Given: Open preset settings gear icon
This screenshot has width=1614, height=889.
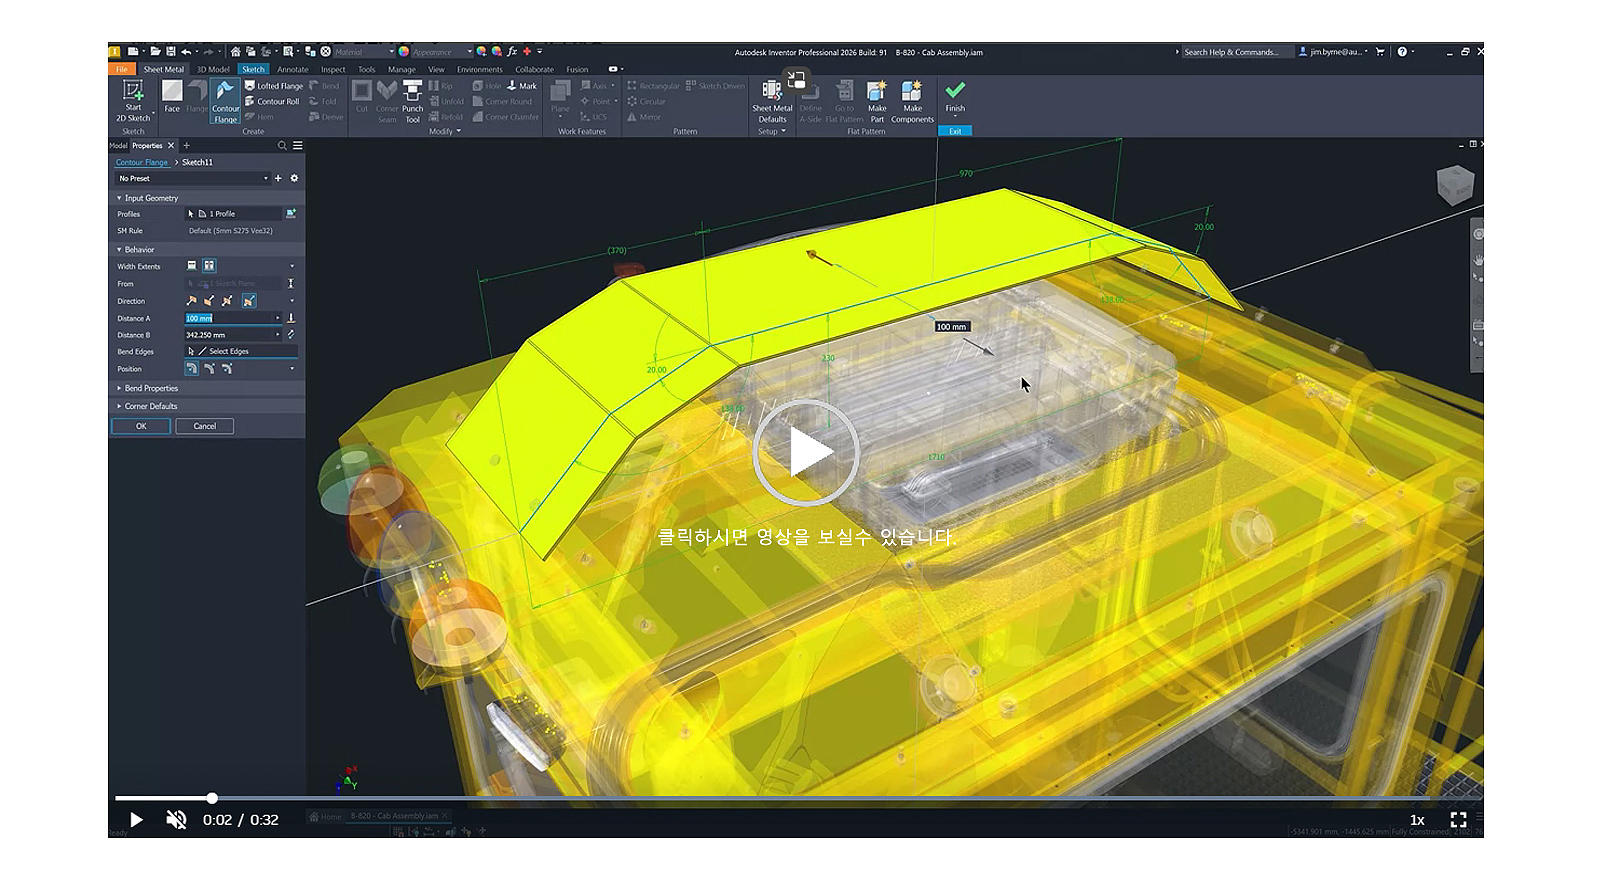Looking at the screenshot, I should pos(294,178).
